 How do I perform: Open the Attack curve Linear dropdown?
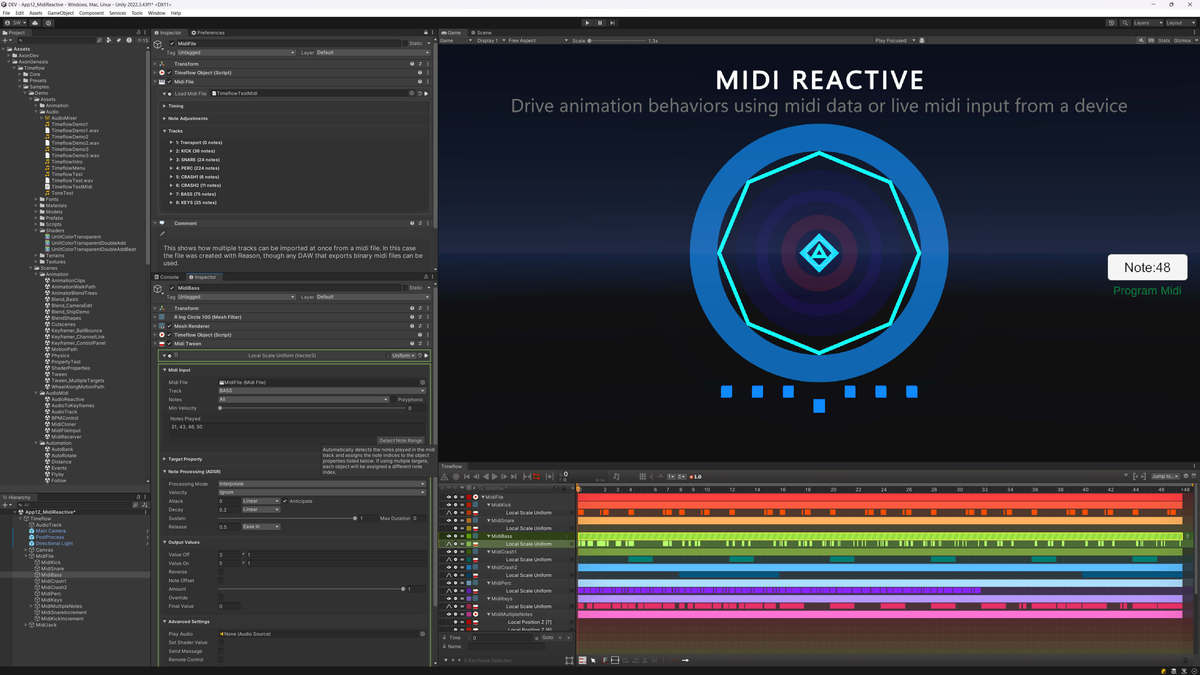261,500
